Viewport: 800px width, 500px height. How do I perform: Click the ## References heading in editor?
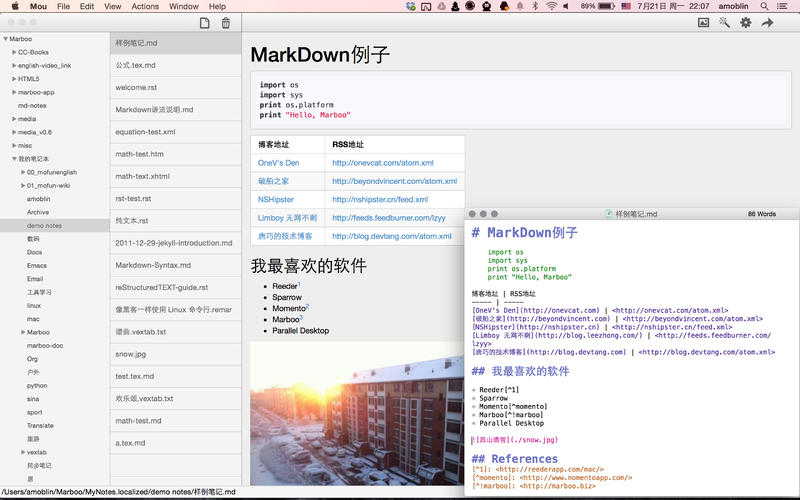(x=514, y=459)
